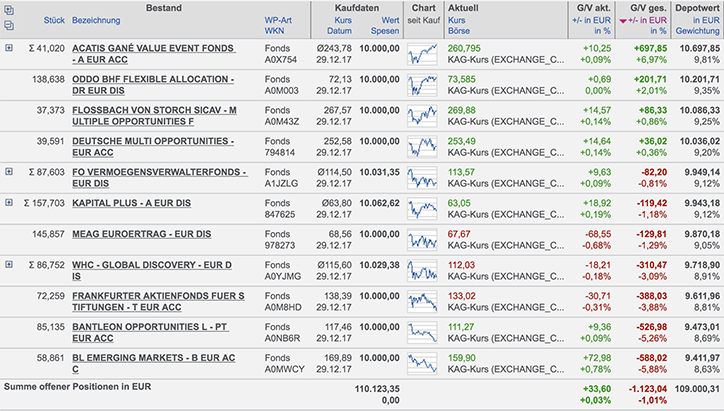Sort by Aktuell Kurs header
The image size is (724, 411).
(457, 20)
